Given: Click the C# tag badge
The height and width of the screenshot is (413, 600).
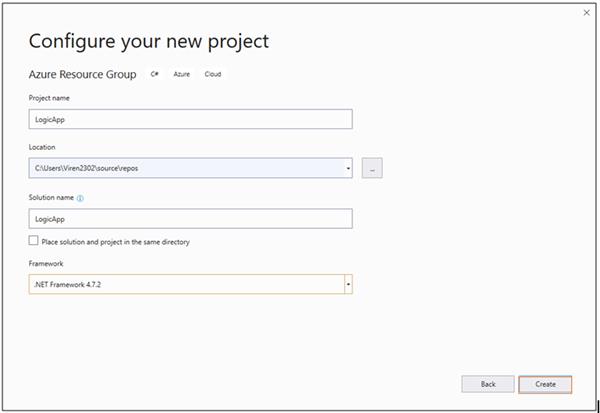Looking at the screenshot, I should pyautogui.click(x=155, y=74).
